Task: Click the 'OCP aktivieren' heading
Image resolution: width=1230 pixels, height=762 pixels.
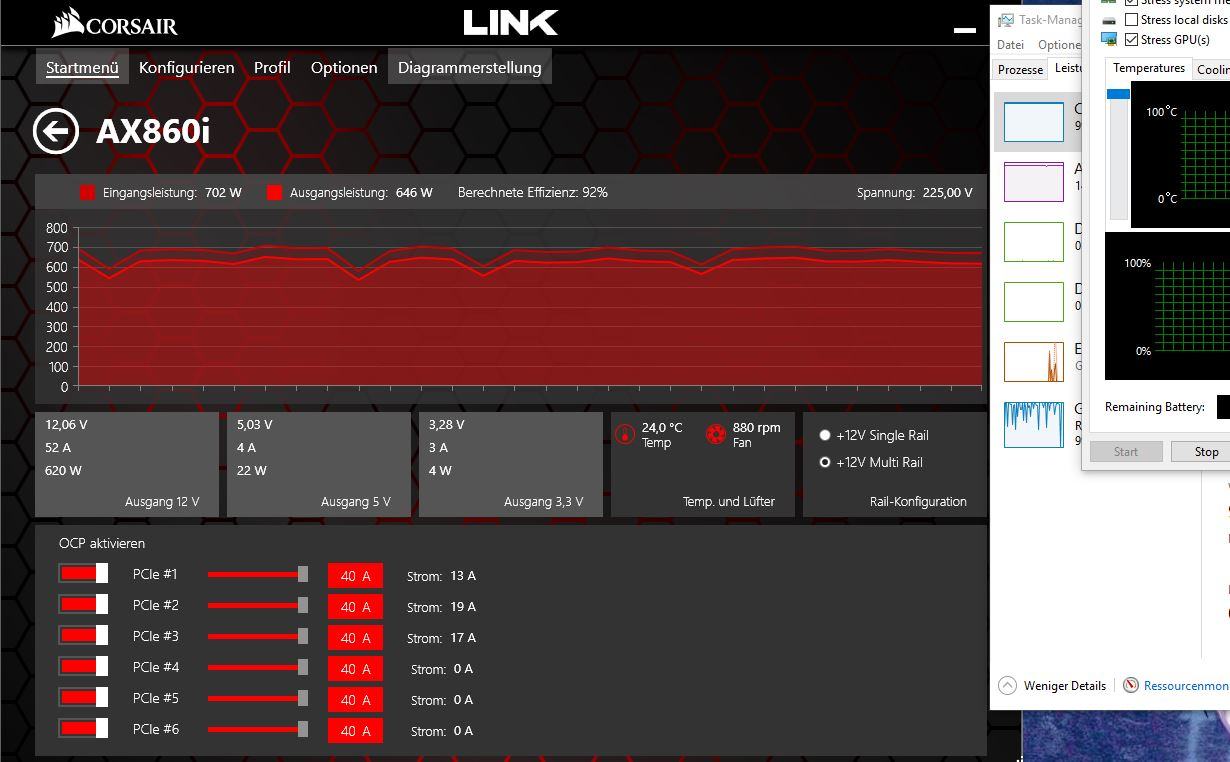Action: pos(102,543)
